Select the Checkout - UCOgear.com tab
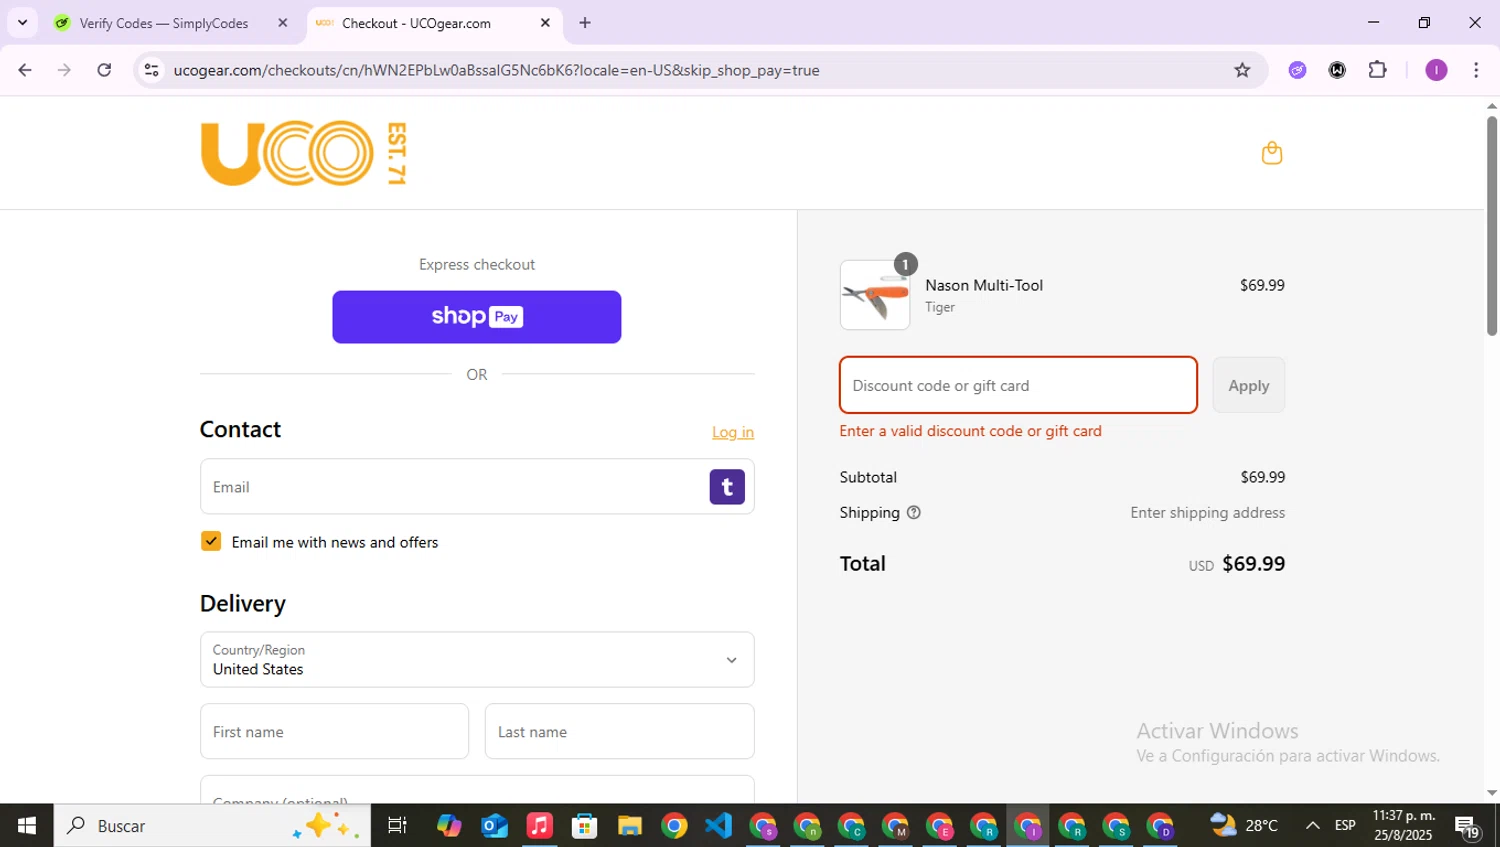1500x847 pixels. (432, 23)
